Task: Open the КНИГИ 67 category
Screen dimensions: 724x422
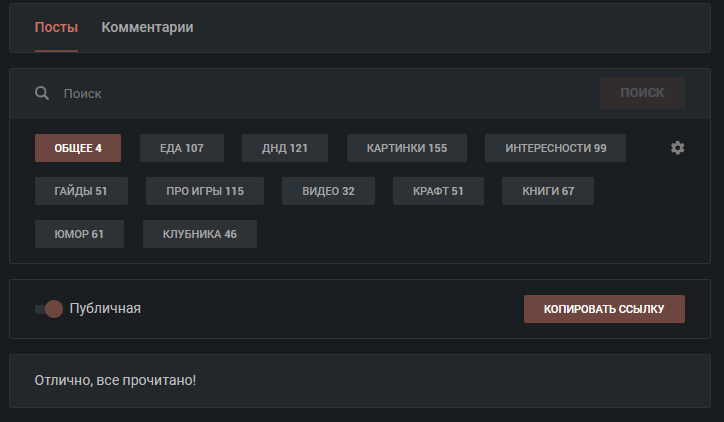Action: (x=548, y=191)
